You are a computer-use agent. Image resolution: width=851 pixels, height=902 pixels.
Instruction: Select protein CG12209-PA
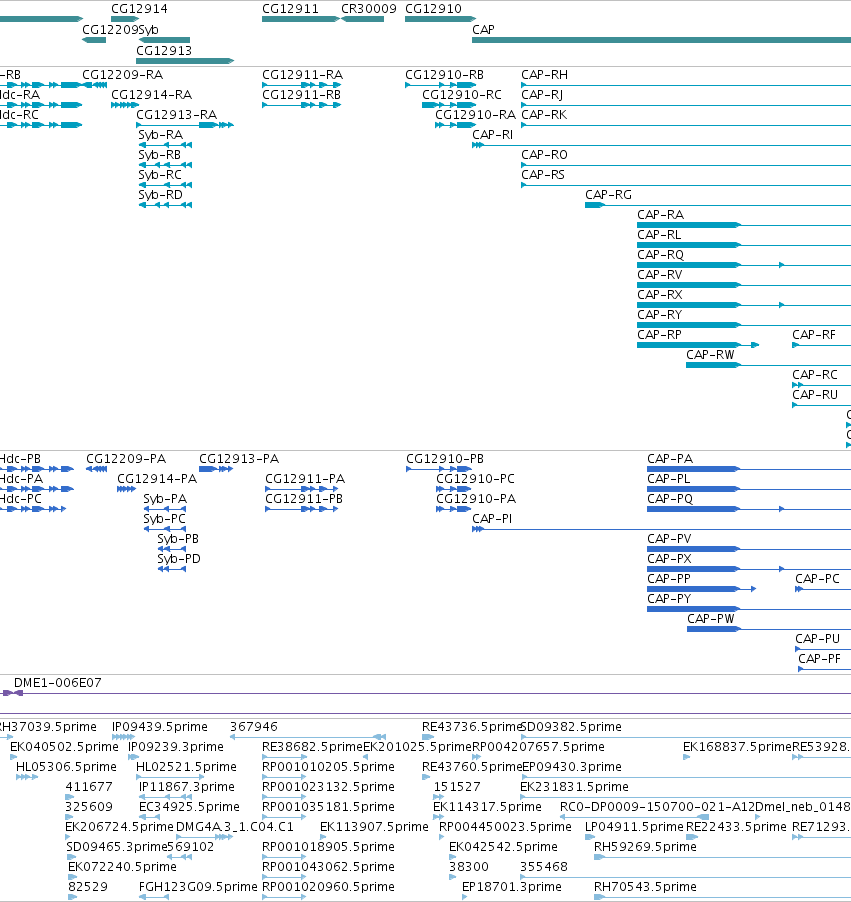click(126, 458)
